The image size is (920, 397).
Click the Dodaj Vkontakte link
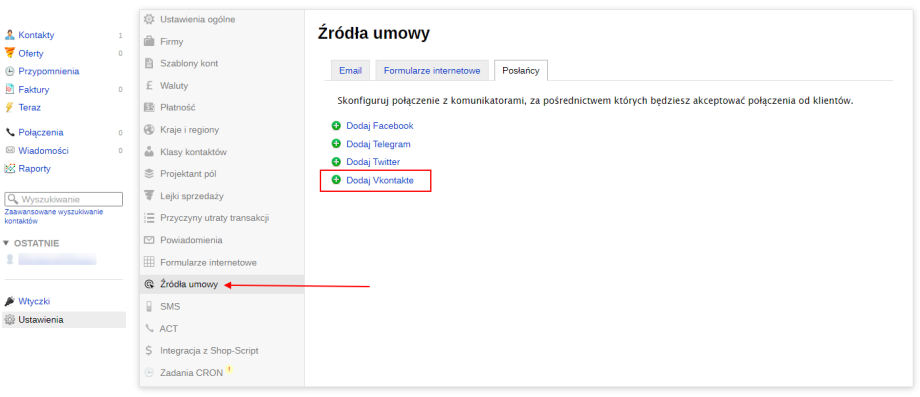[380, 181]
